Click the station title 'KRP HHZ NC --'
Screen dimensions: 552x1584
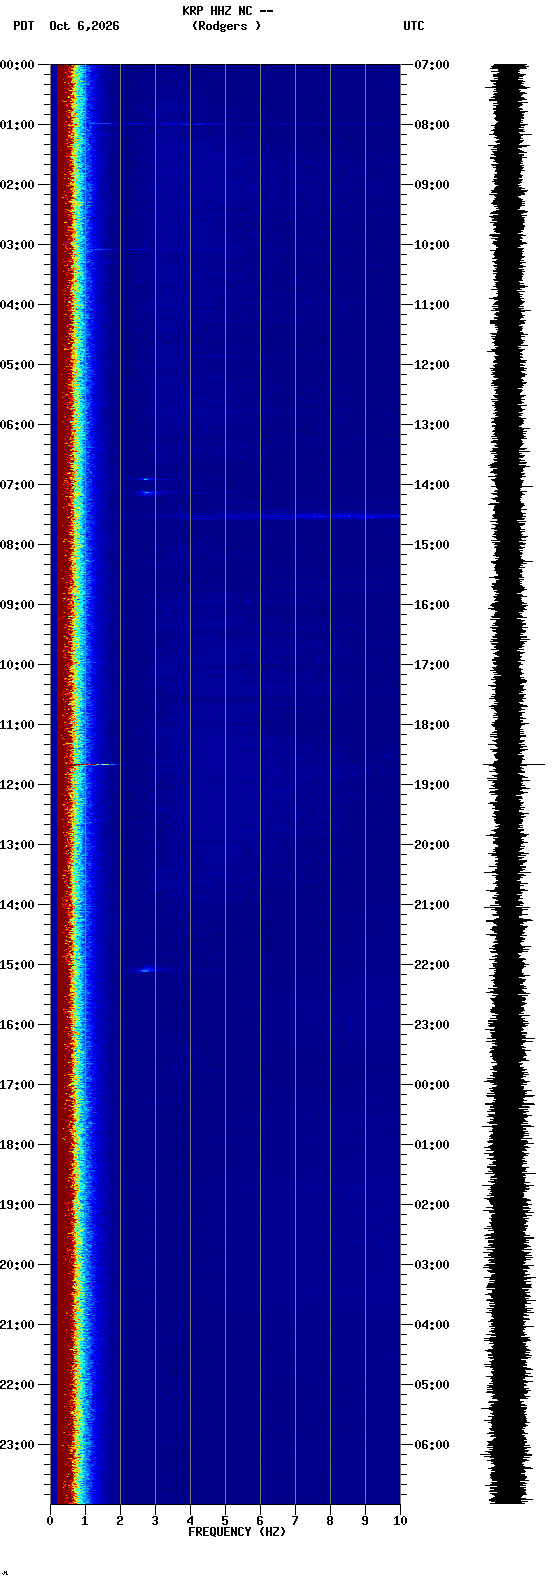[228, 11]
